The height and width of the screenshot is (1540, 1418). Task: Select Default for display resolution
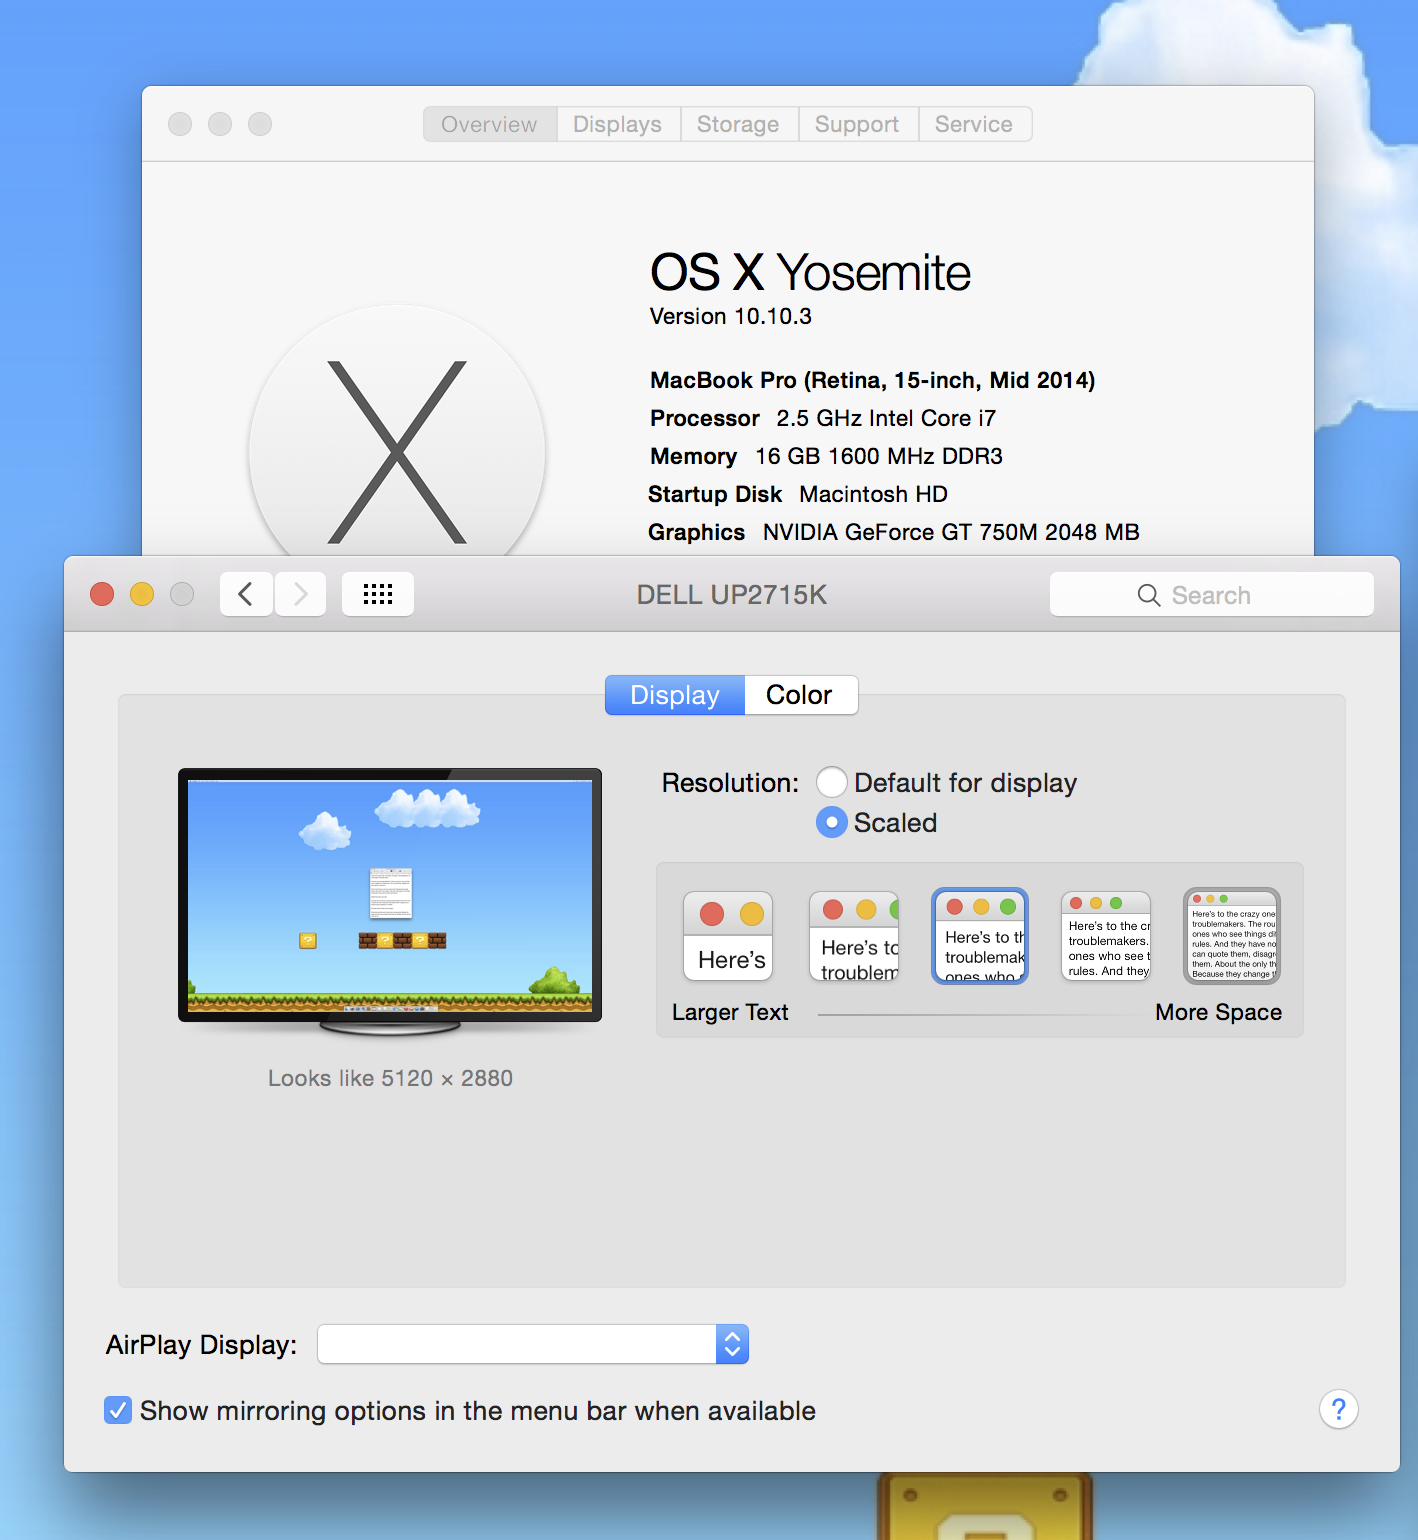pos(831,782)
